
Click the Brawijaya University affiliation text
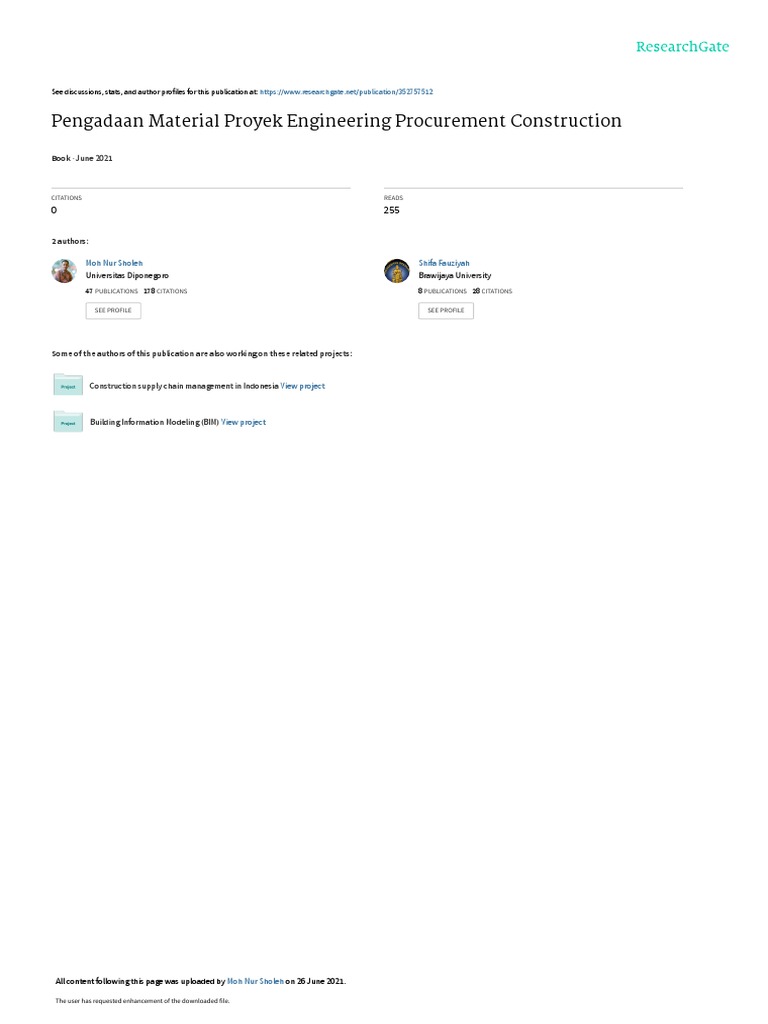(x=455, y=276)
